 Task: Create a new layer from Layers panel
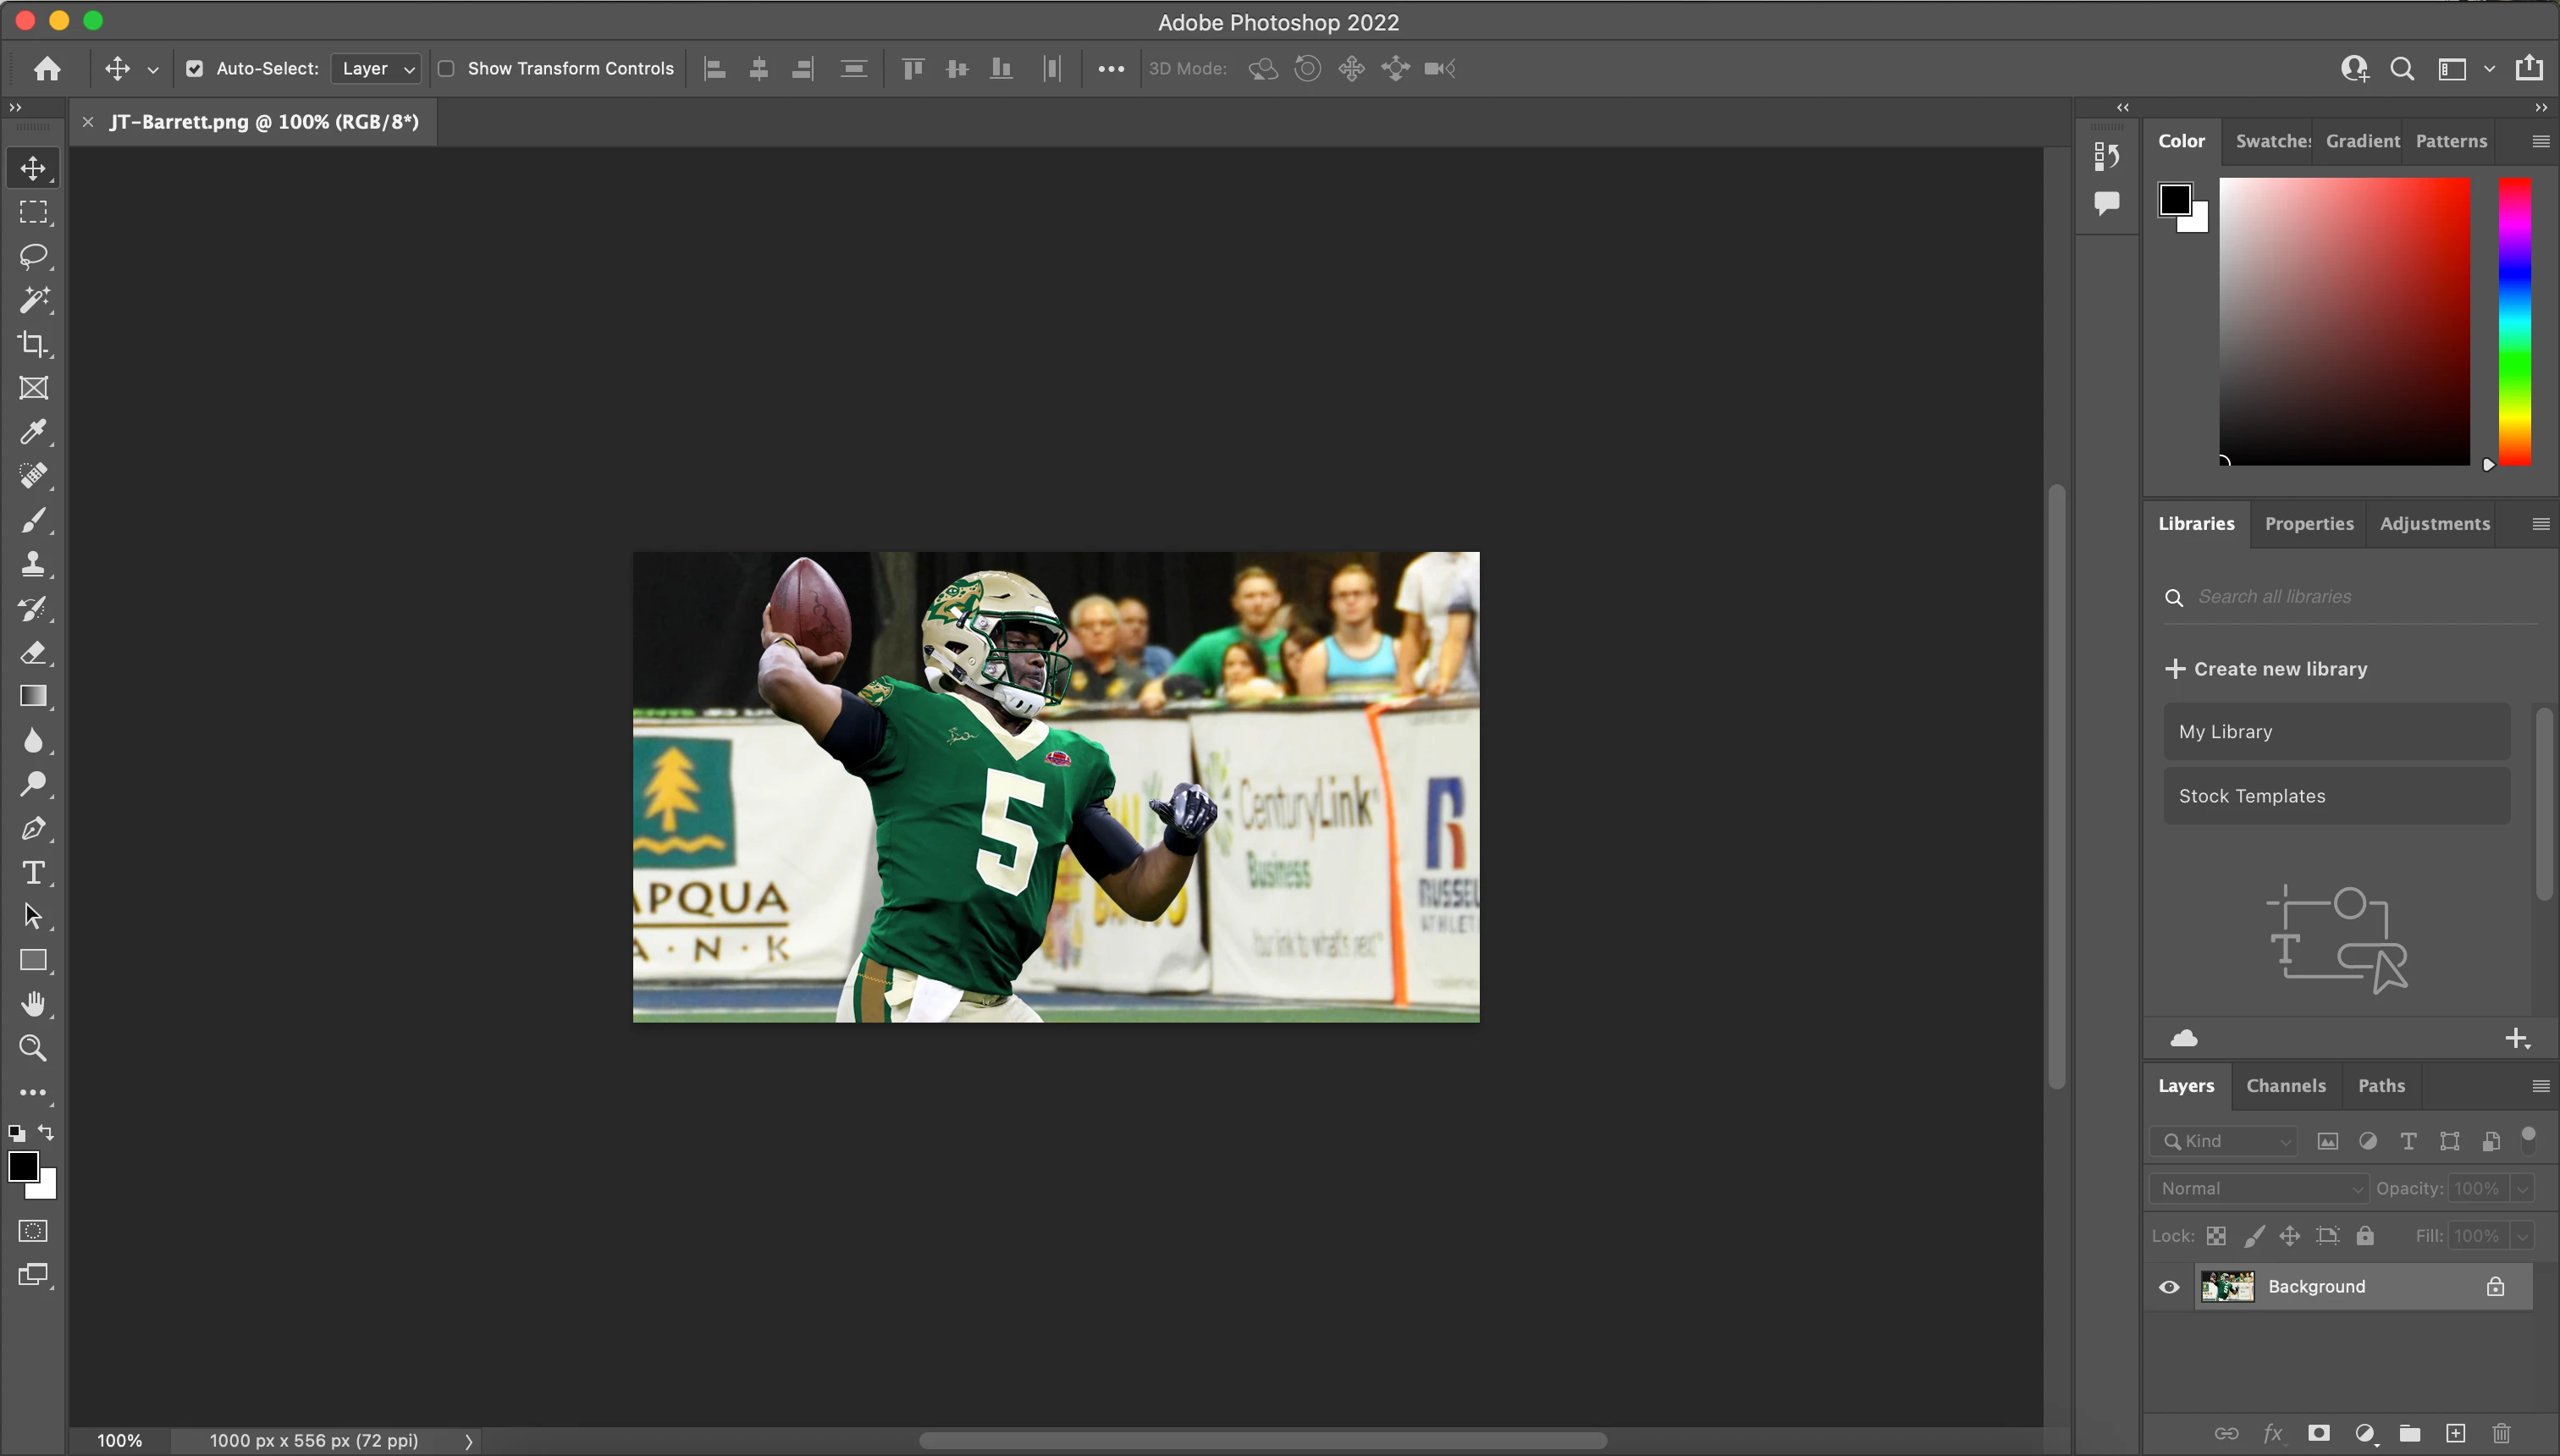(2455, 1433)
